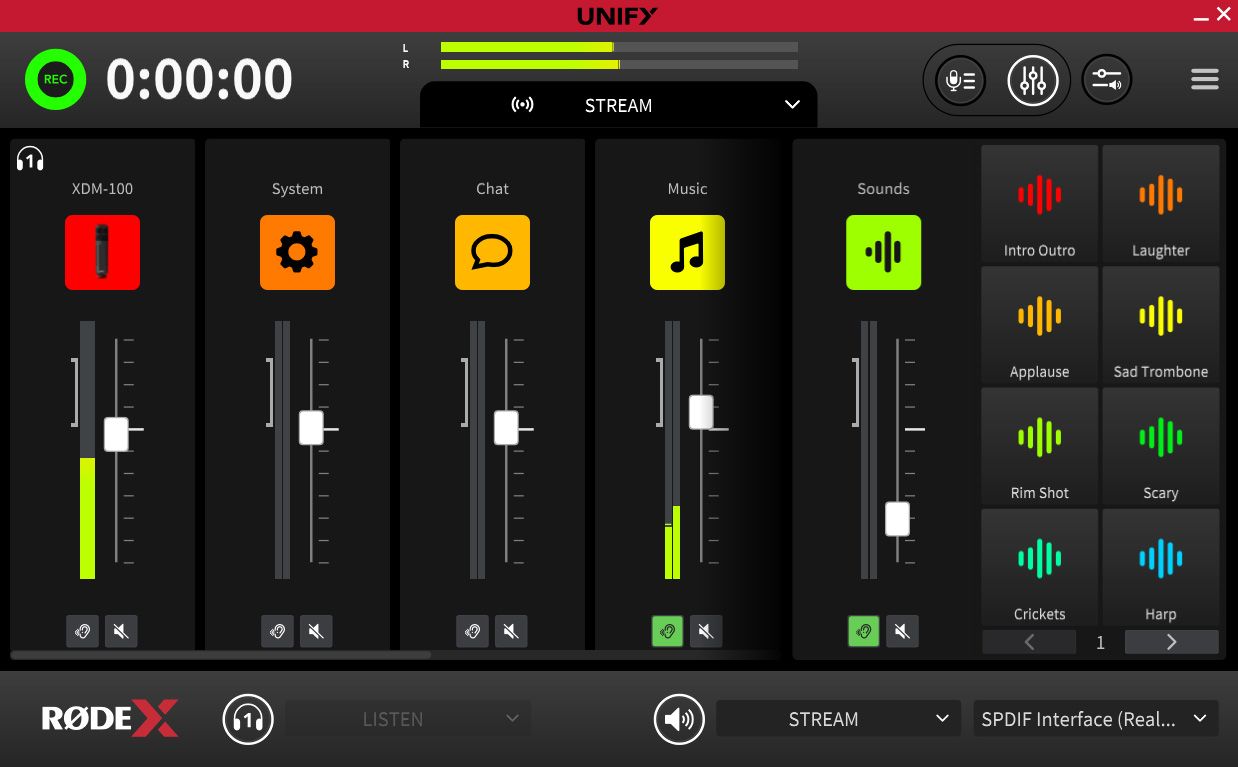Click the horizontal channel scrollbar
Image resolution: width=1238 pixels, height=767 pixels.
[220, 655]
